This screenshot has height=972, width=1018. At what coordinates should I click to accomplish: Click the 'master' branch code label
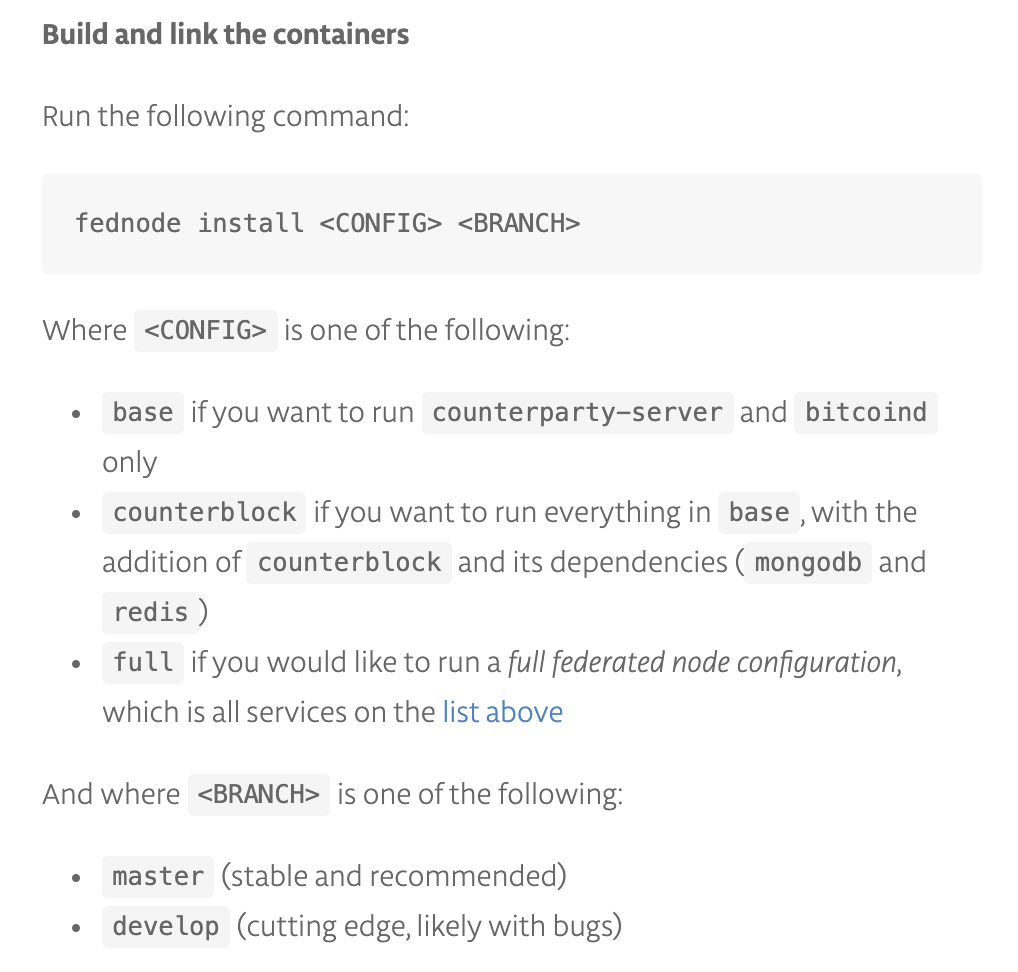pyautogui.click(x=158, y=877)
